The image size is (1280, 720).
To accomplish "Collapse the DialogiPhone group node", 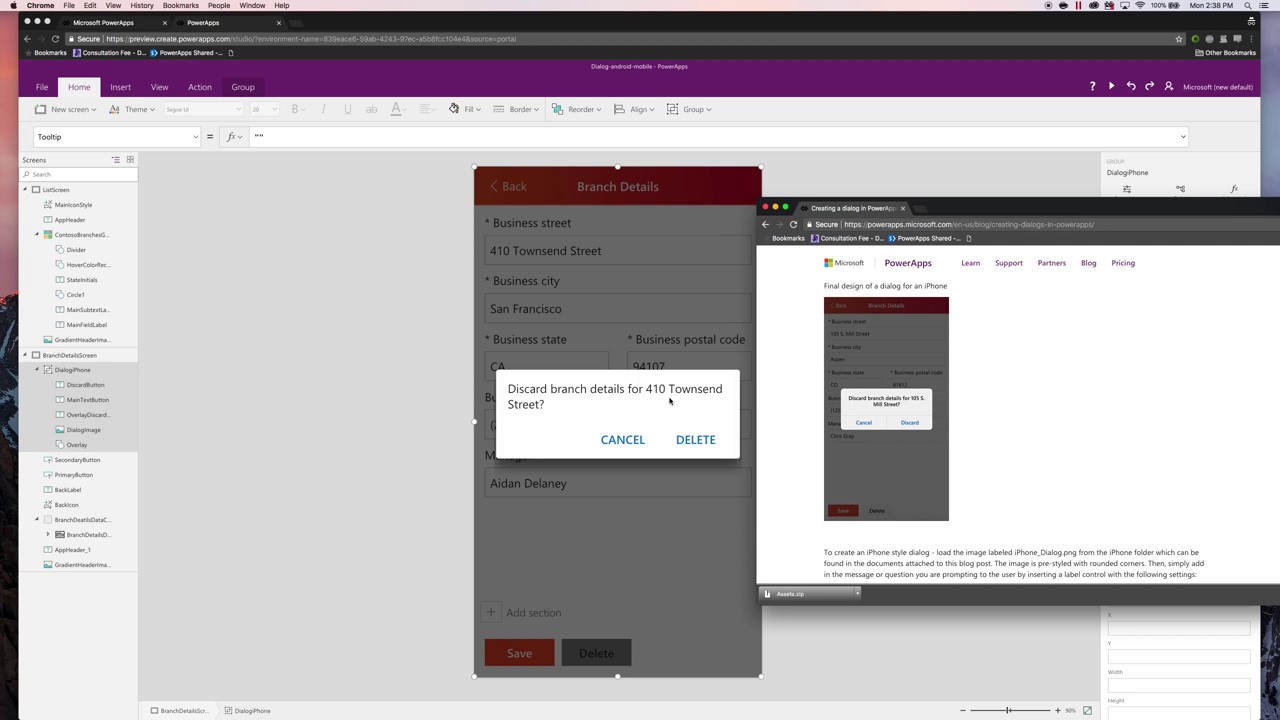I will pyautogui.click(x=37, y=370).
